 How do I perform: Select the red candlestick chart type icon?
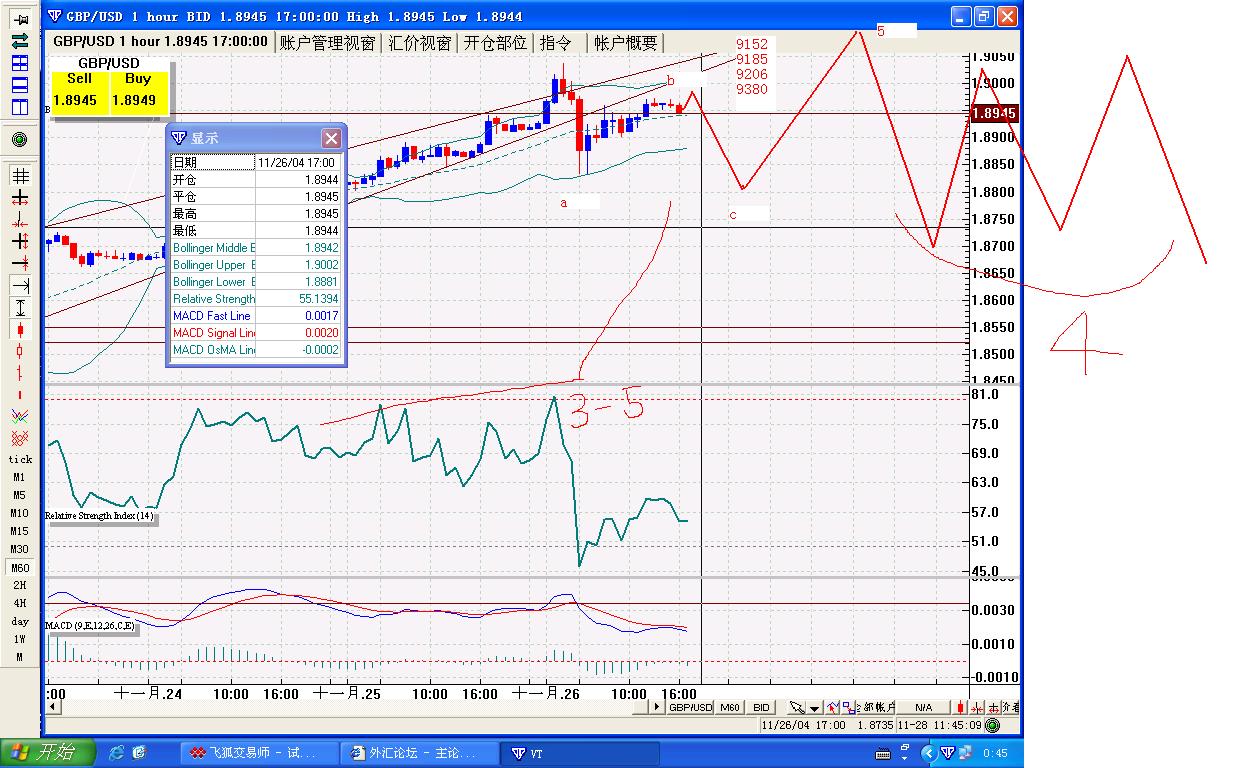point(20,329)
